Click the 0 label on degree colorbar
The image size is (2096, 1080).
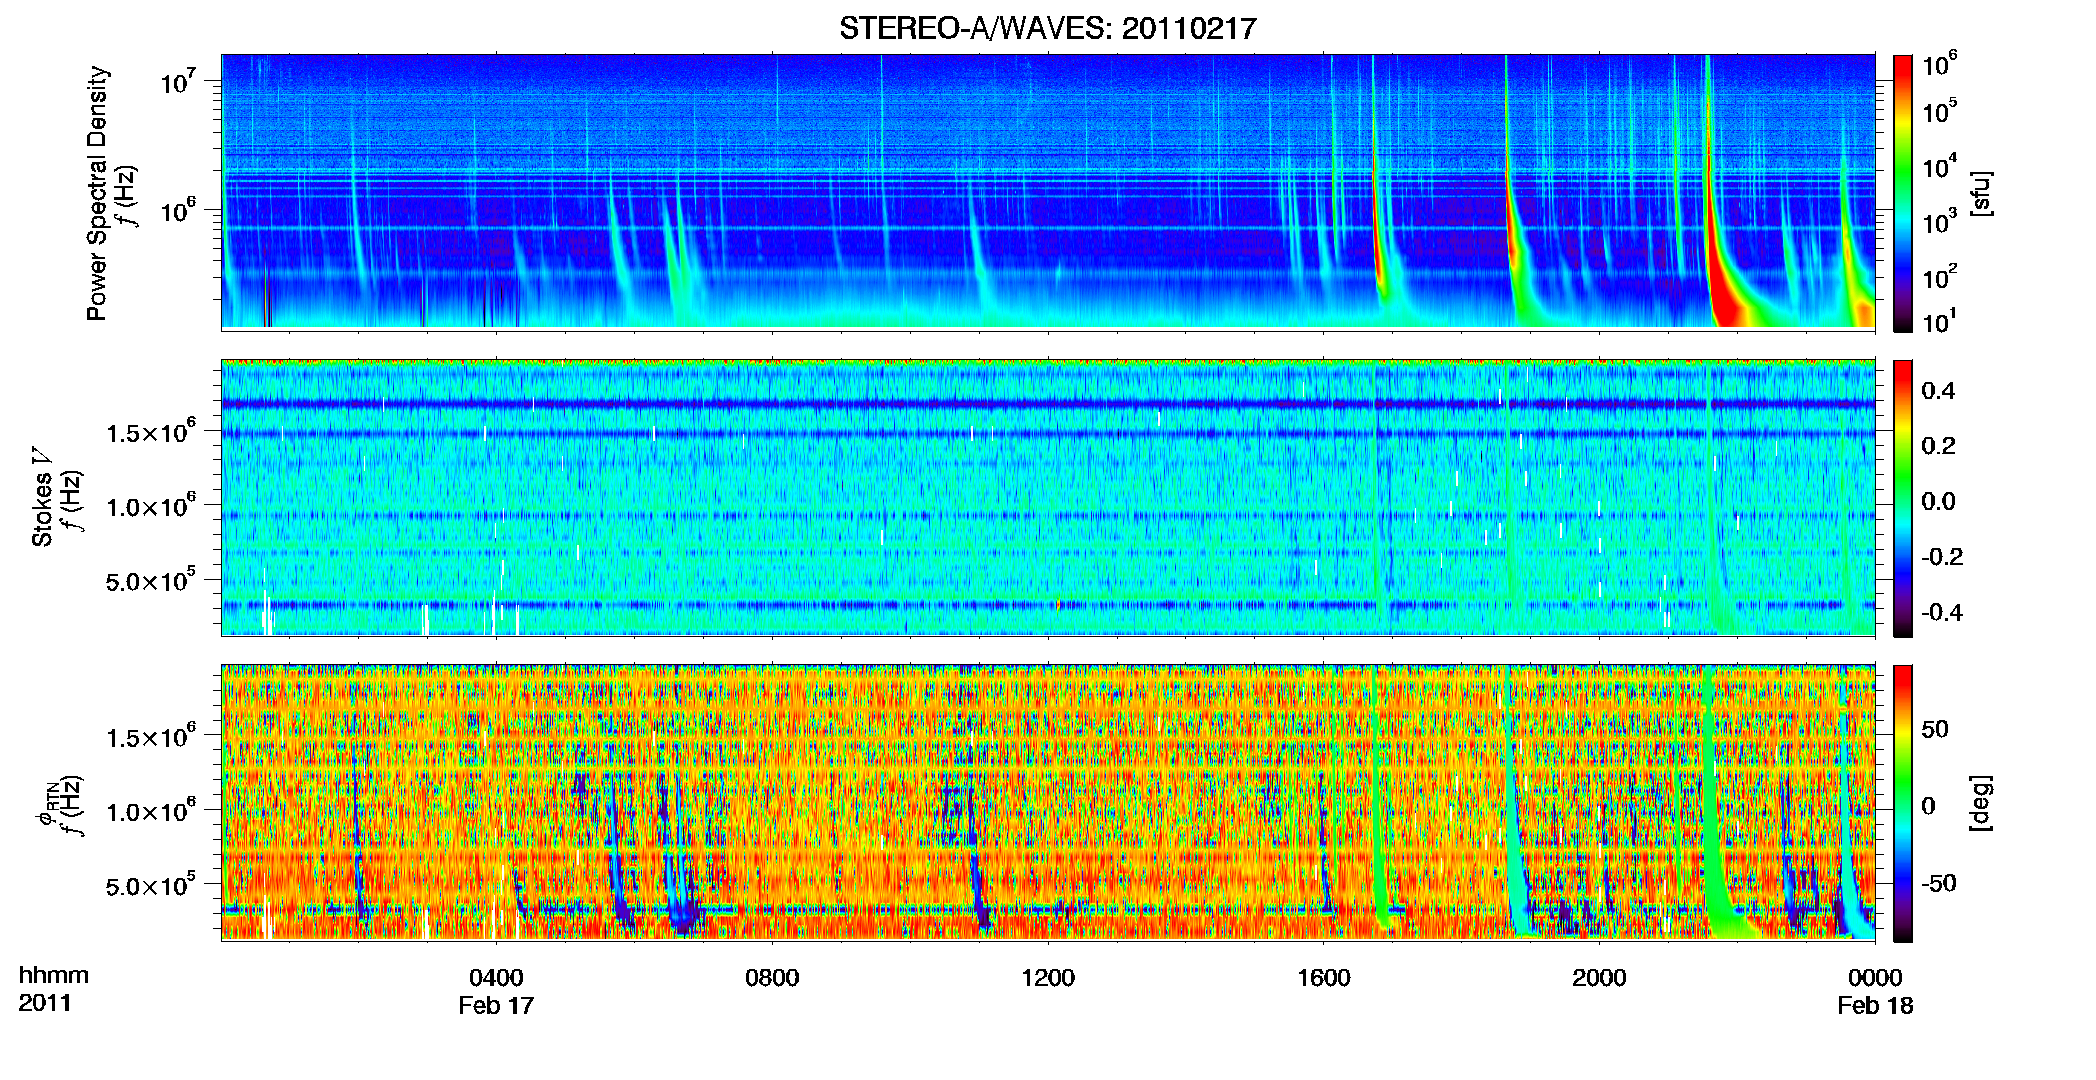1928,805
